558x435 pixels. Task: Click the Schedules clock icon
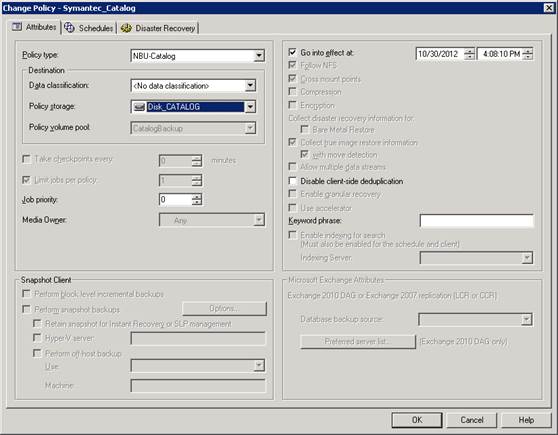69,27
